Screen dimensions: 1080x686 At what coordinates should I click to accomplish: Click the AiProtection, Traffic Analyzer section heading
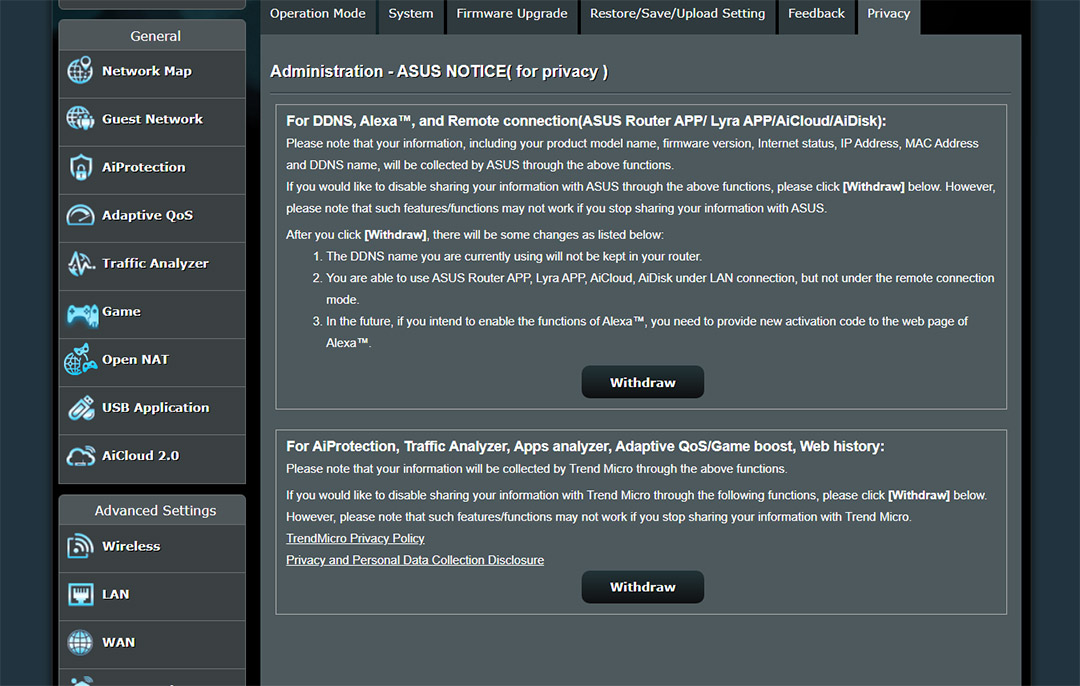pos(585,446)
